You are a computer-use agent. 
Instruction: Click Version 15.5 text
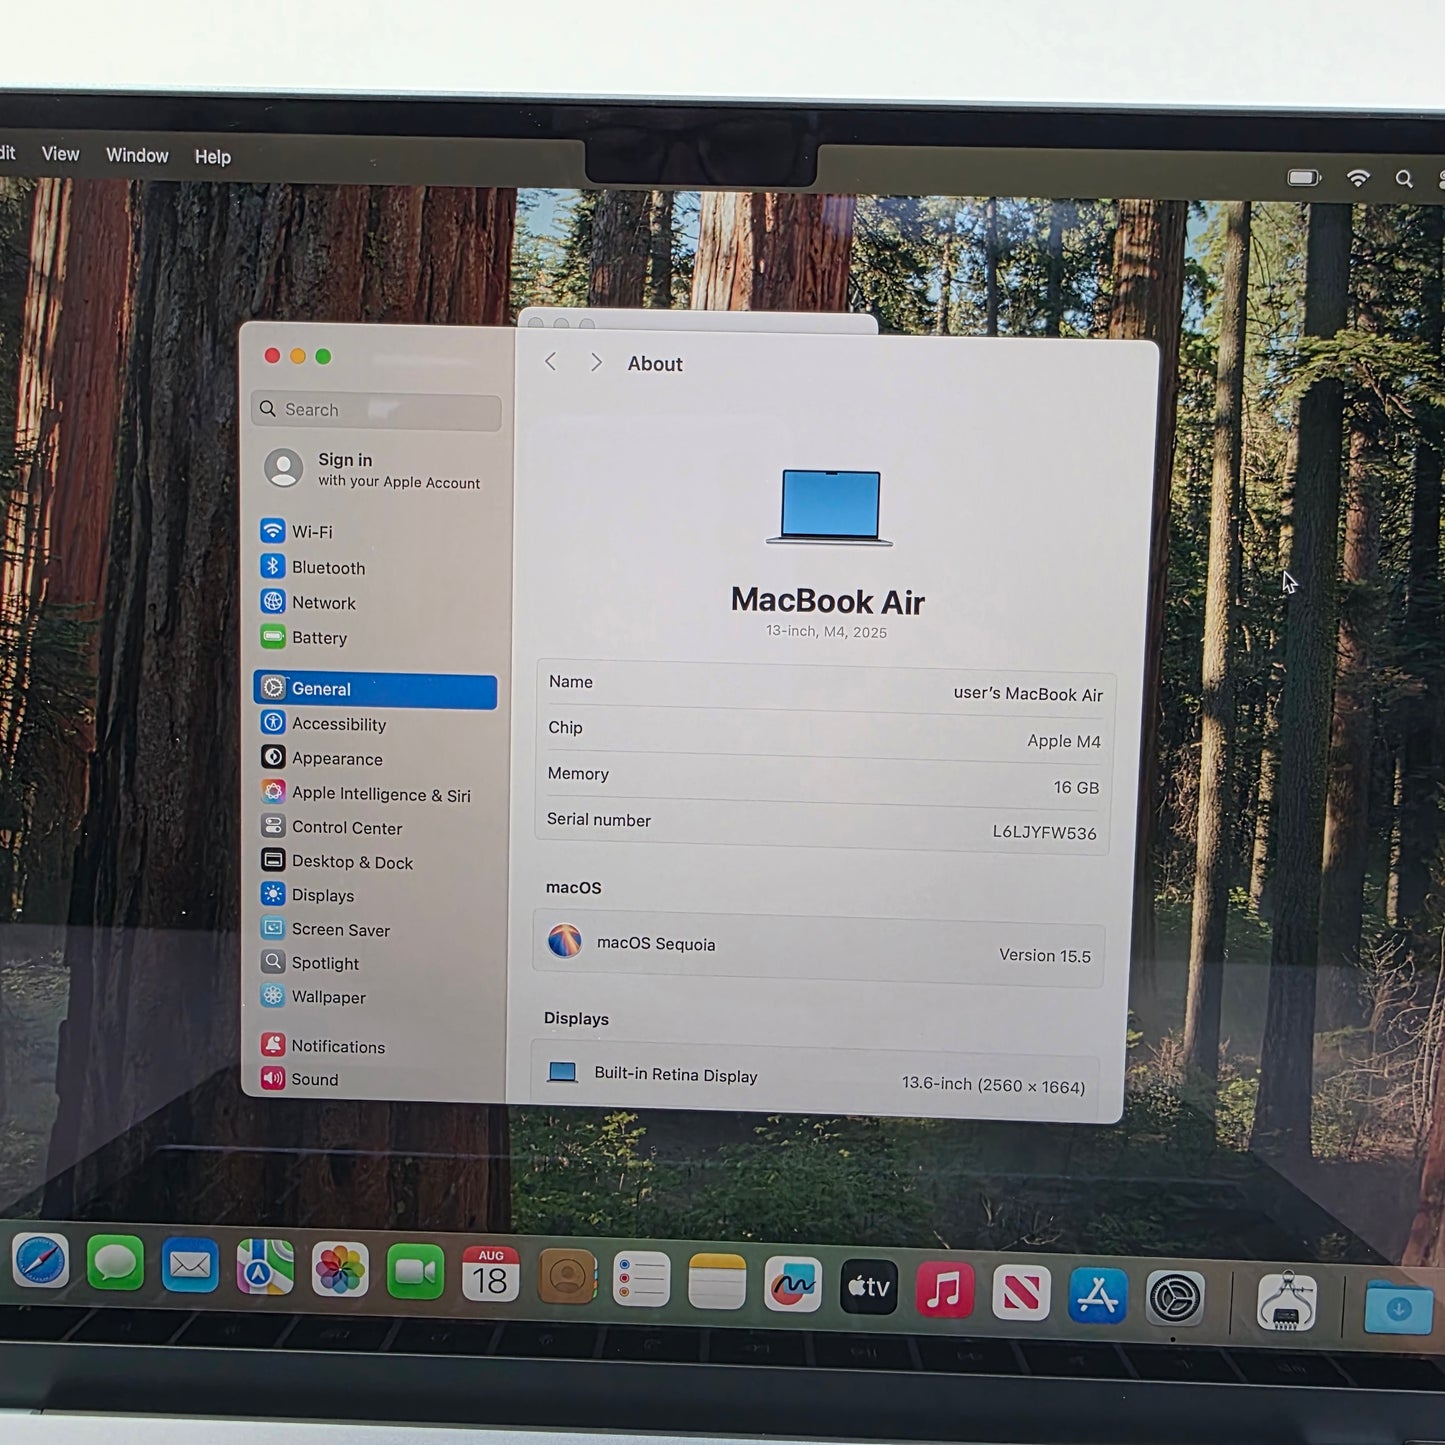click(x=1045, y=955)
